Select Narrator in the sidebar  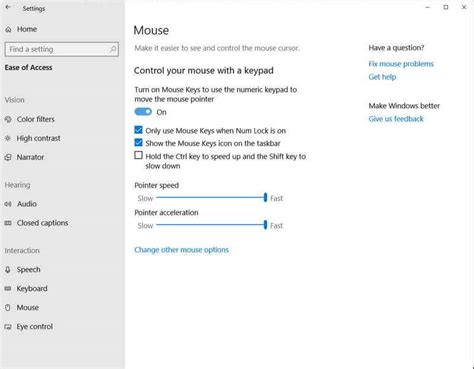30,157
